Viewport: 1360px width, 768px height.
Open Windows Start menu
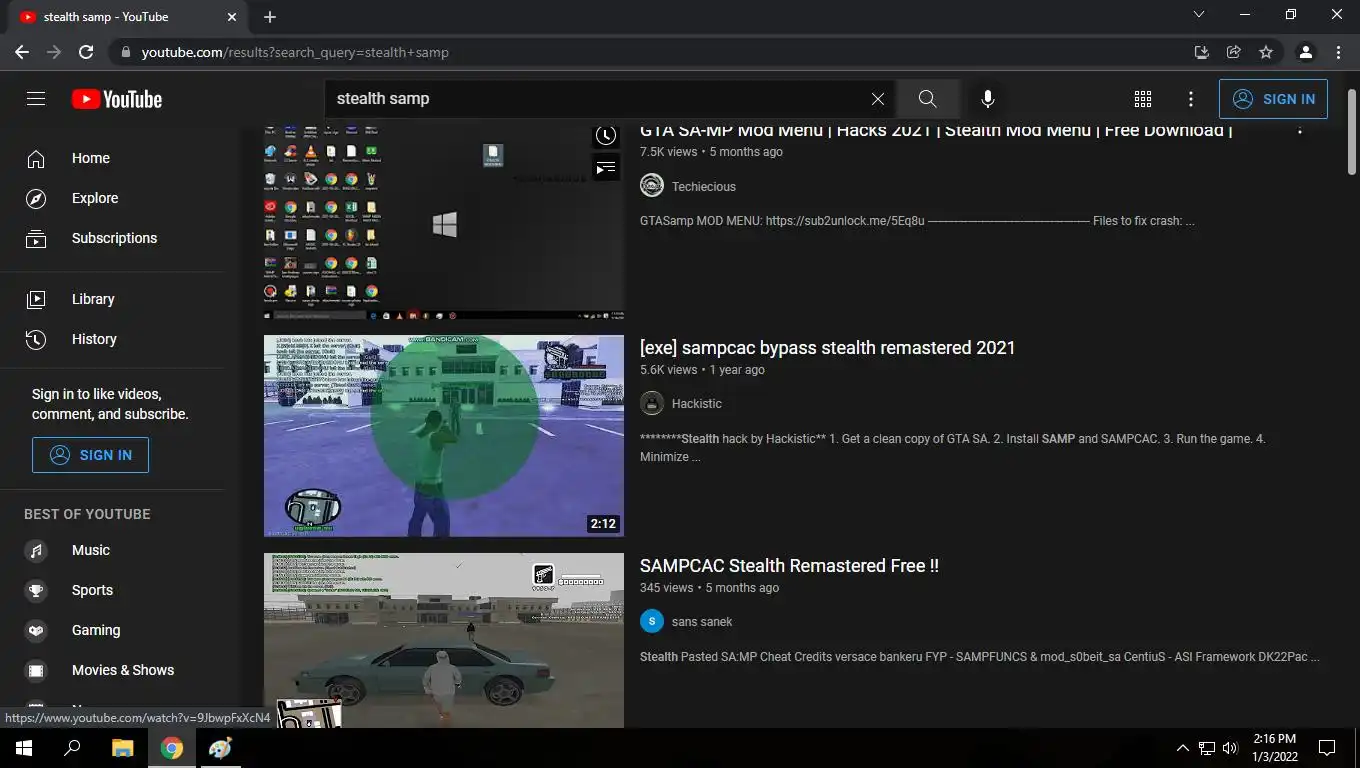[24, 748]
